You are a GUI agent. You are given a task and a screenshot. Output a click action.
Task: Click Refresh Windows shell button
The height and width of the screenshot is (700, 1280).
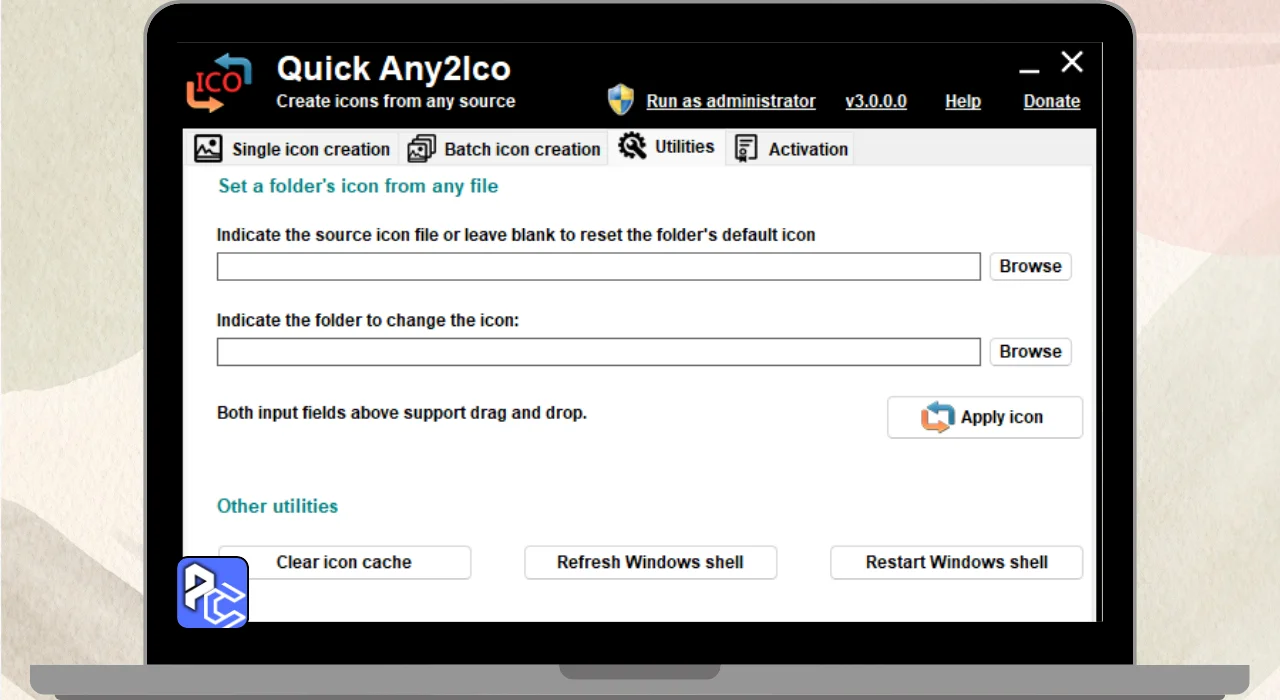(x=650, y=562)
